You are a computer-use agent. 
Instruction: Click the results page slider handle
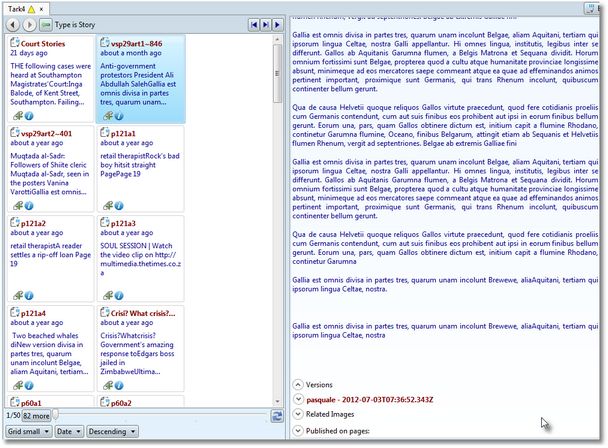pos(55,415)
